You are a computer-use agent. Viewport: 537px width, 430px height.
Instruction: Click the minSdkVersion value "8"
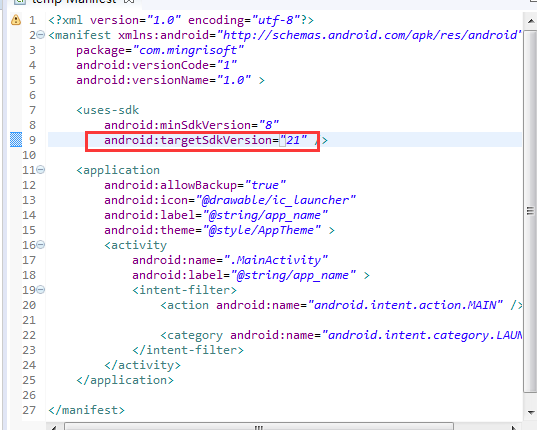269,125
